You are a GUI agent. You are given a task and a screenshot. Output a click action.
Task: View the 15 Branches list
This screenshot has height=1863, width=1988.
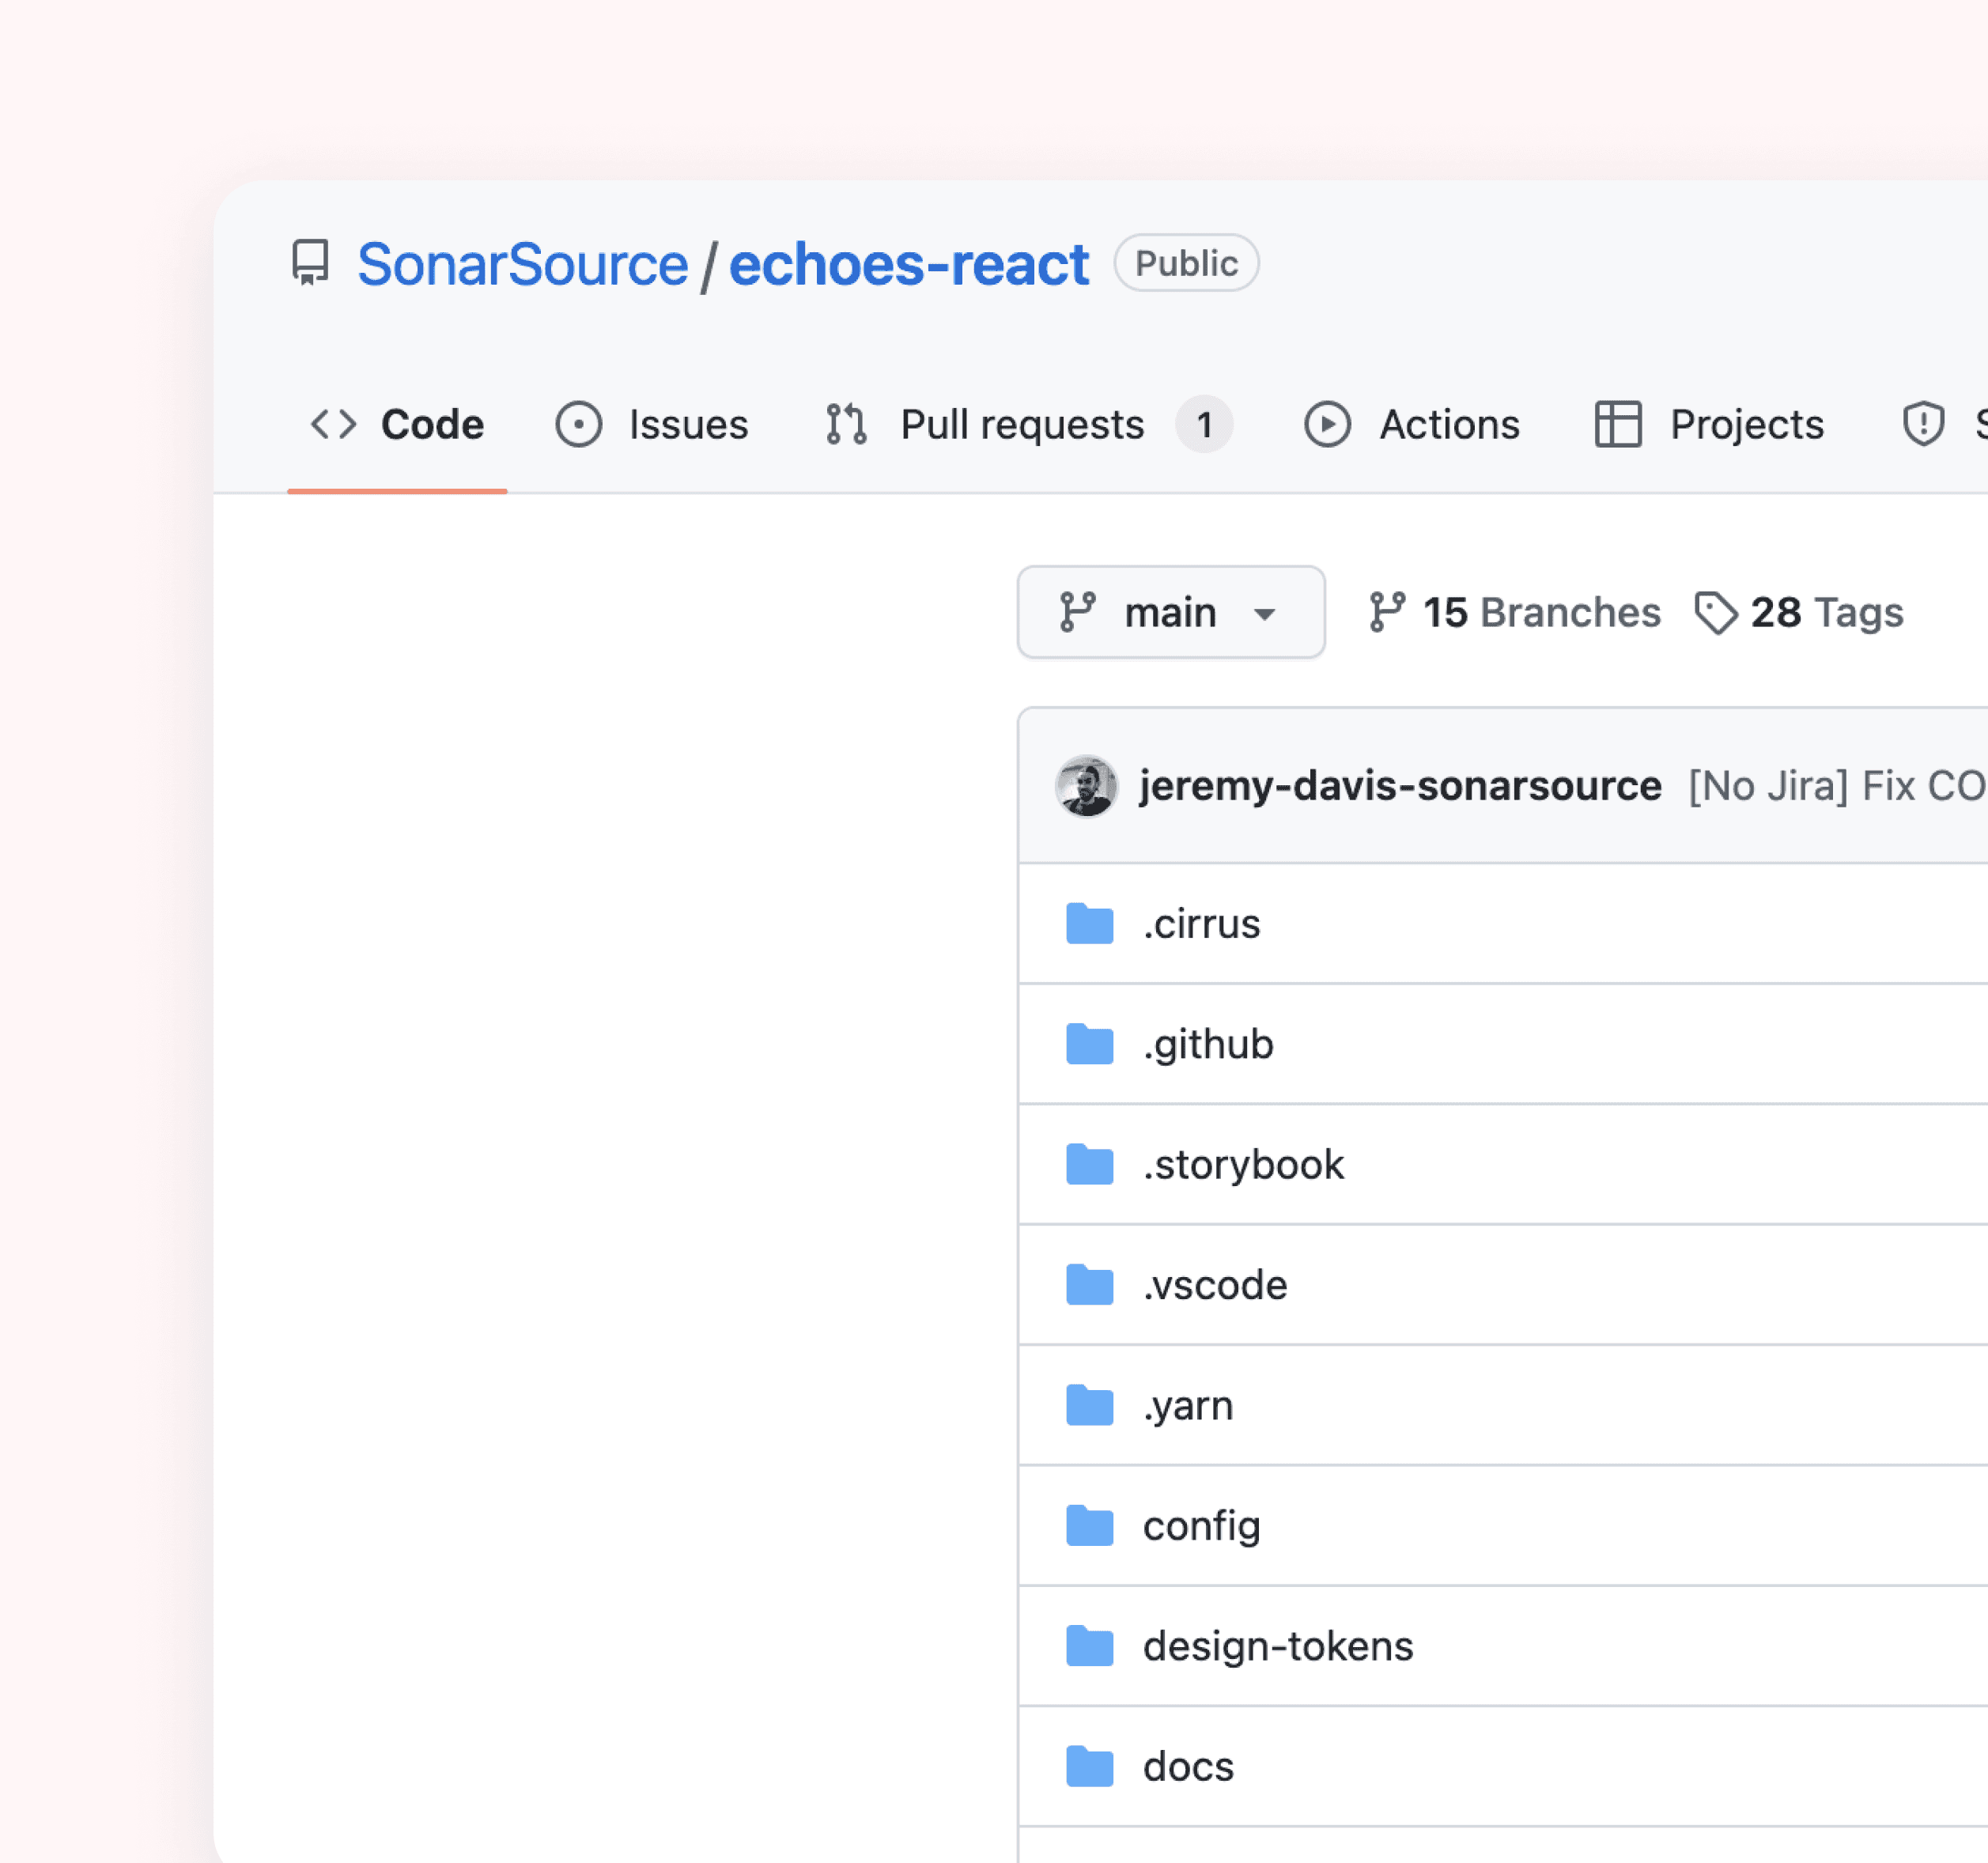coord(1515,612)
